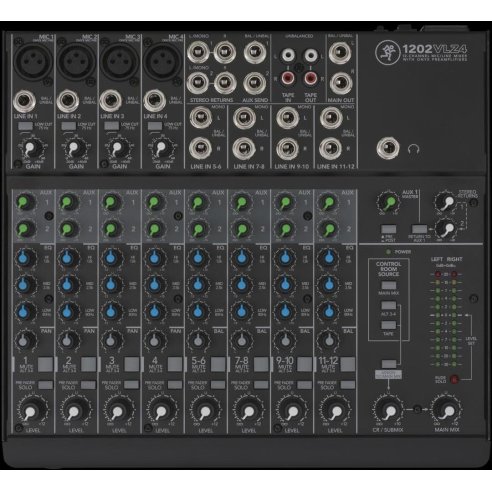Mute channel 3 with its MUTE button

[x=132, y=364]
